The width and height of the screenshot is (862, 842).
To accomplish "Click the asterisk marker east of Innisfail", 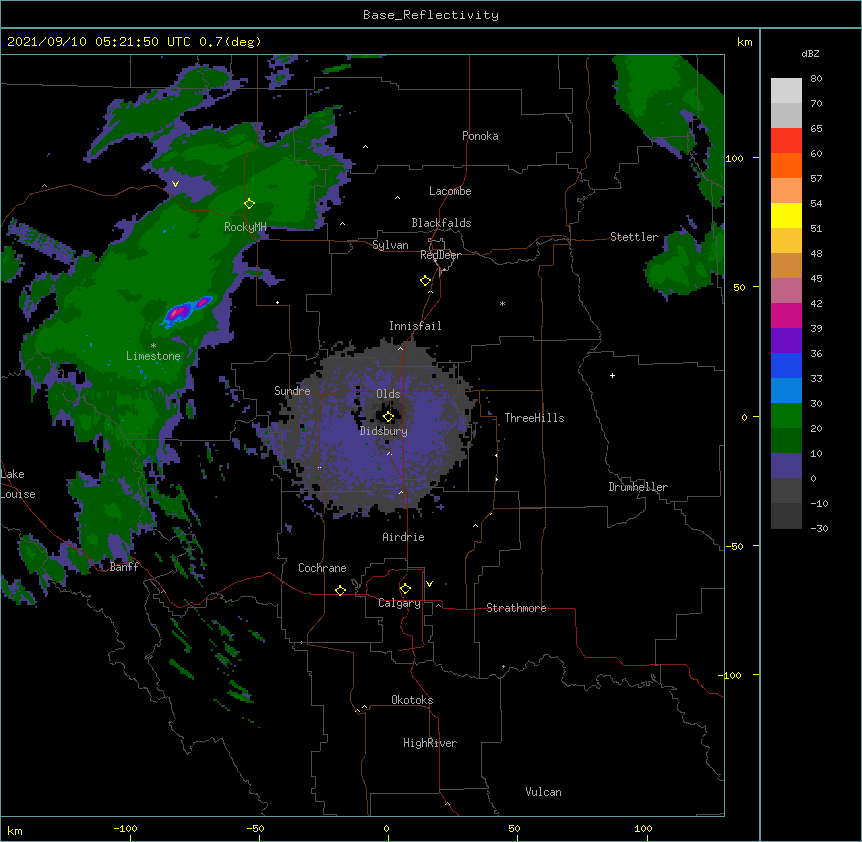I will tap(502, 303).
